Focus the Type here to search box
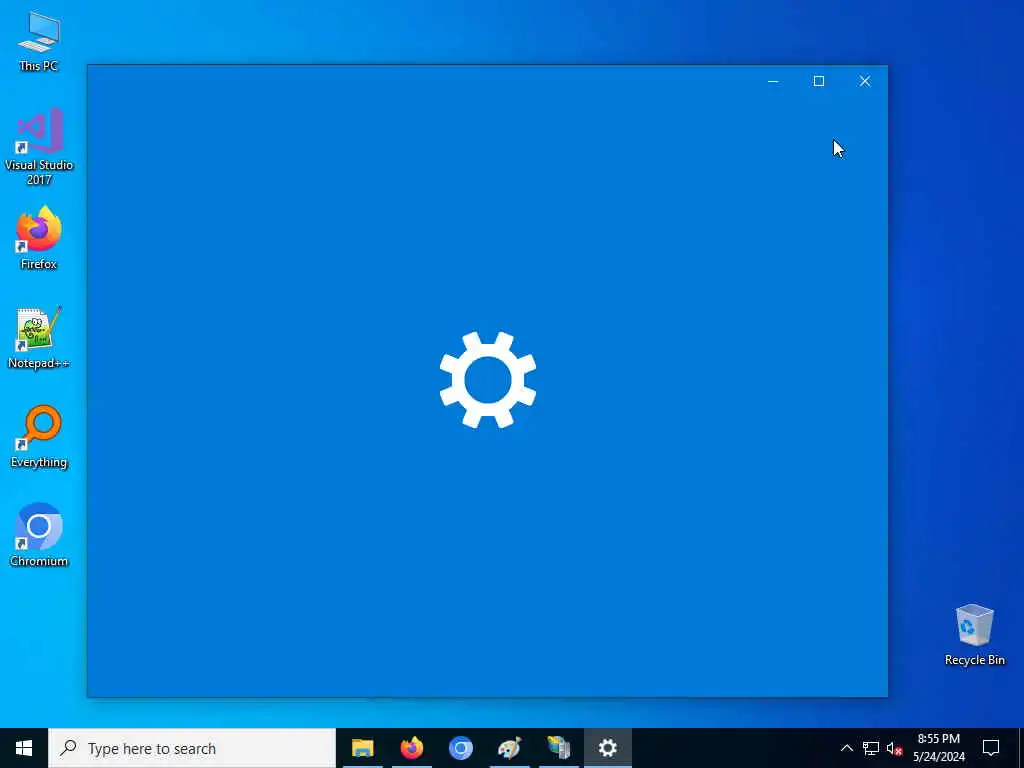The width and height of the screenshot is (1024, 768). click(192, 748)
